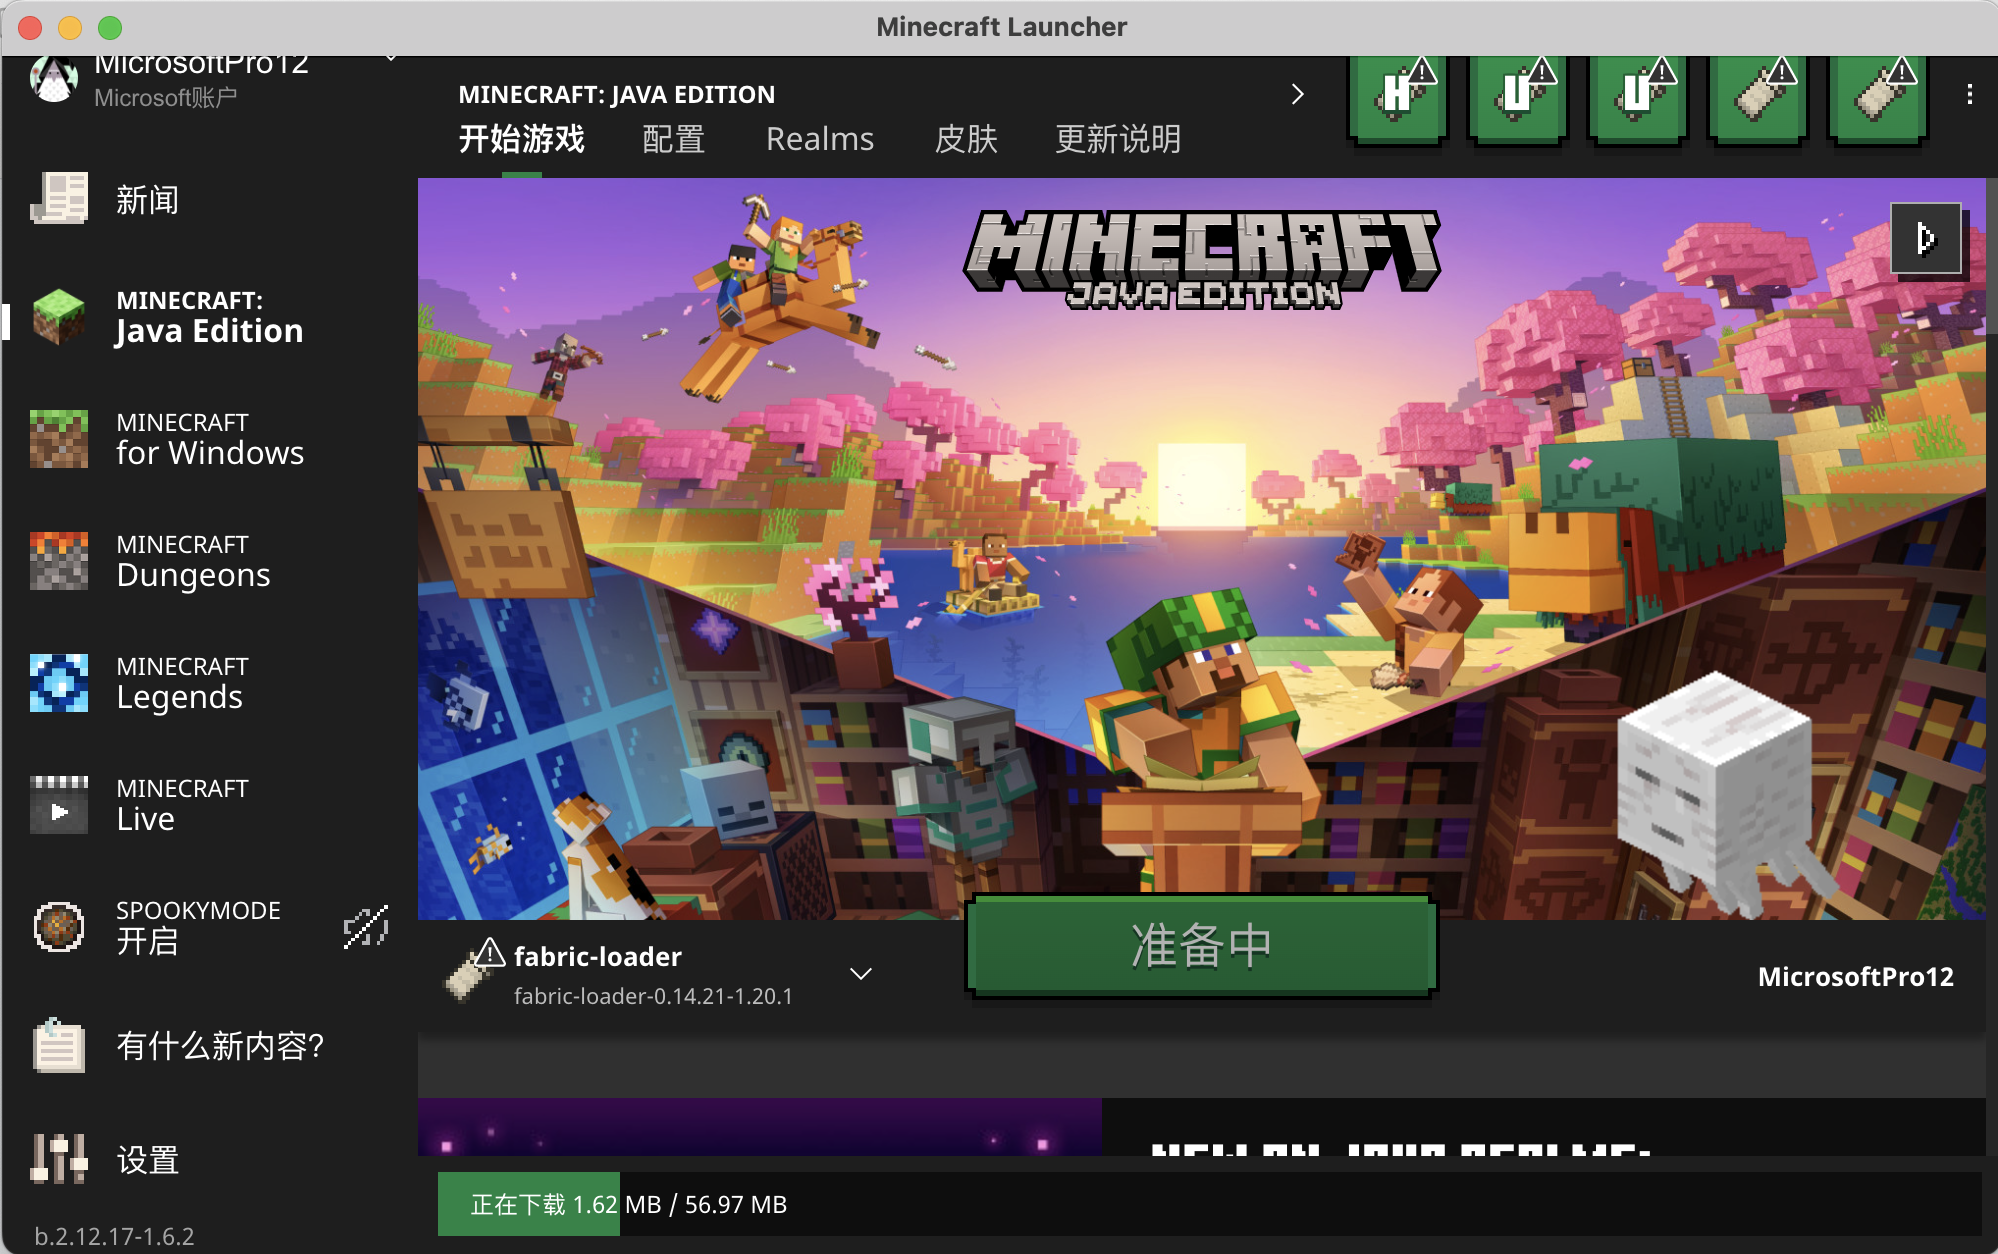The width and height of the screenshot is (1998, 1254).
Task: Switch to the 配置 installations tab
Action: point(673,139)
